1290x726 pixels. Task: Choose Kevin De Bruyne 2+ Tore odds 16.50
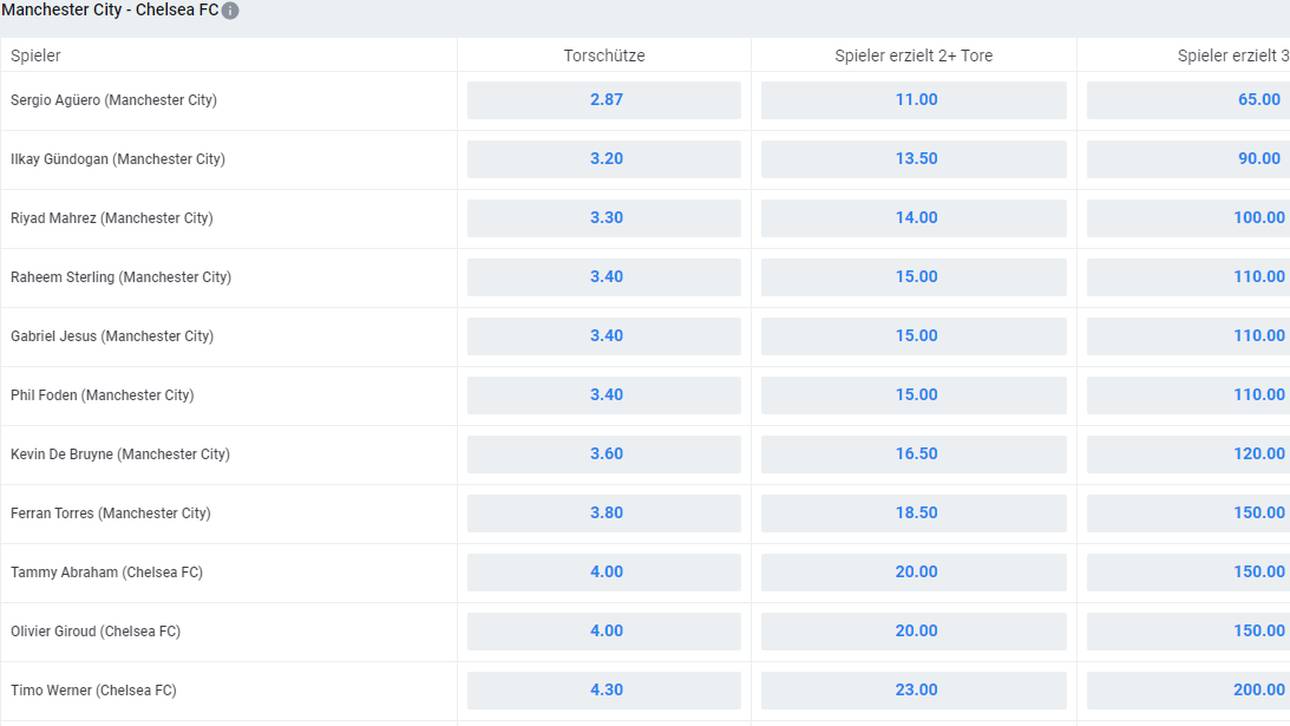pos(914,454)
